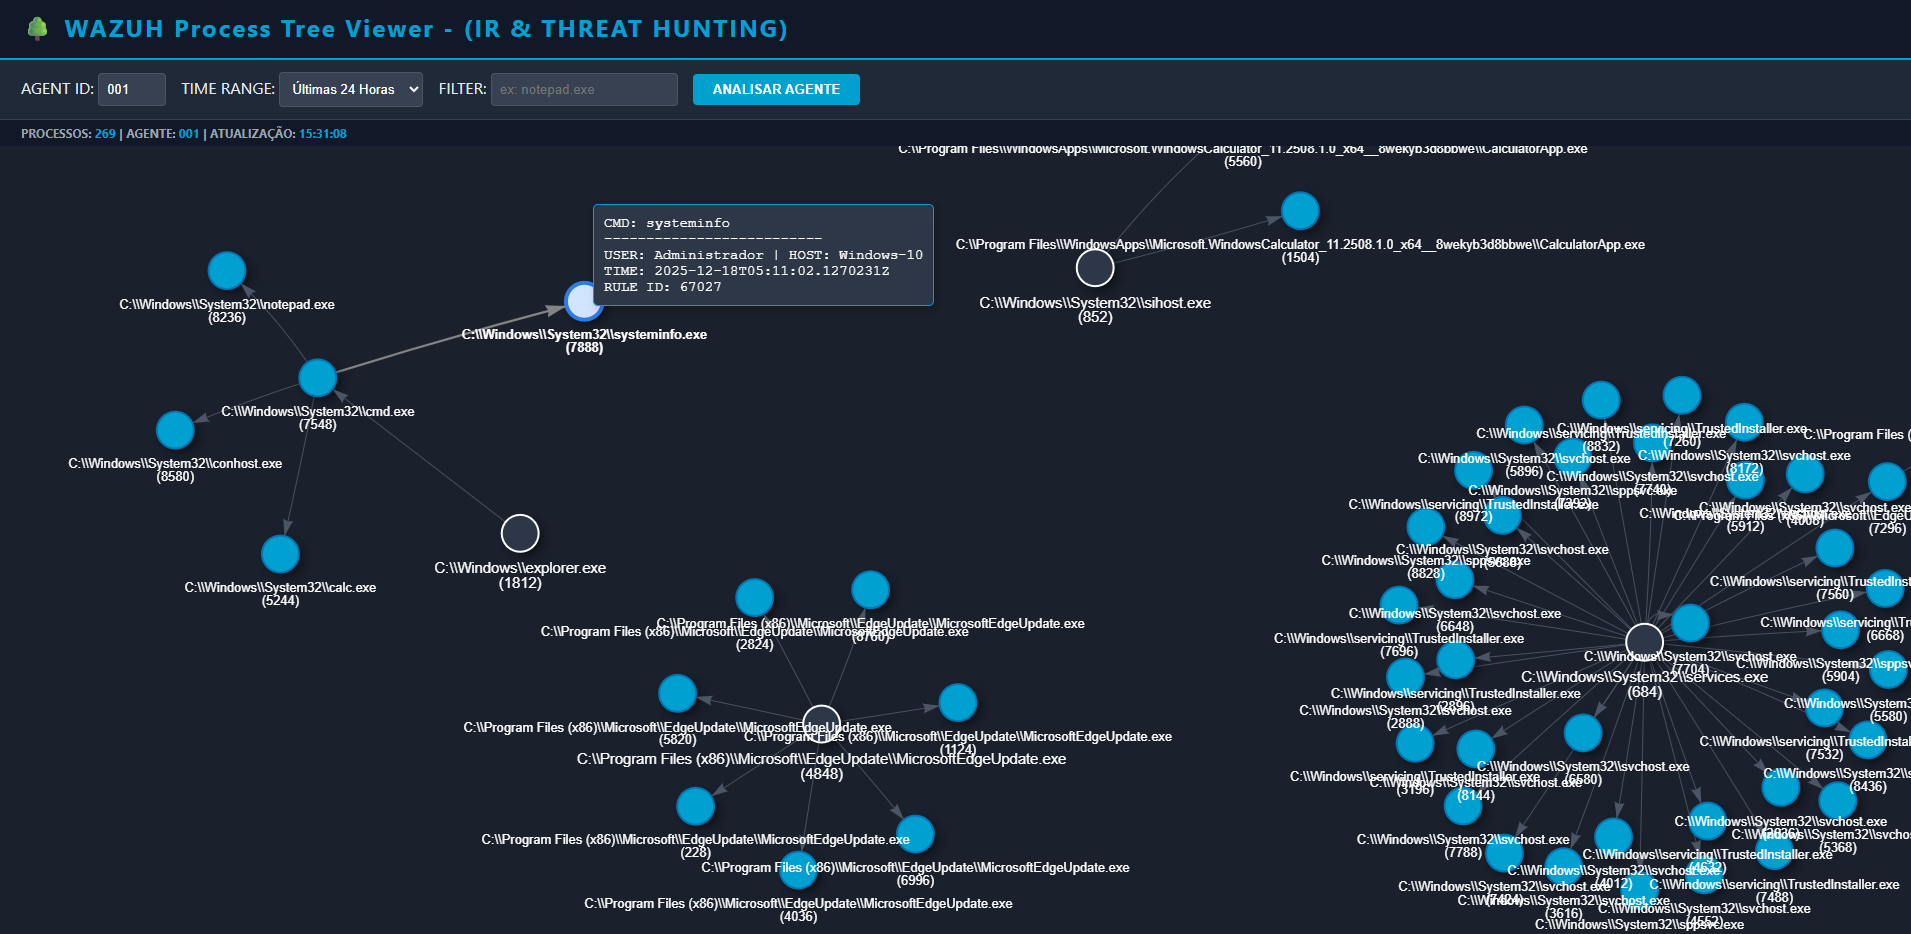The height and width of the screenshot is (934, 1911).
Task: Click the process Filter text box
Action: (584, 89)
